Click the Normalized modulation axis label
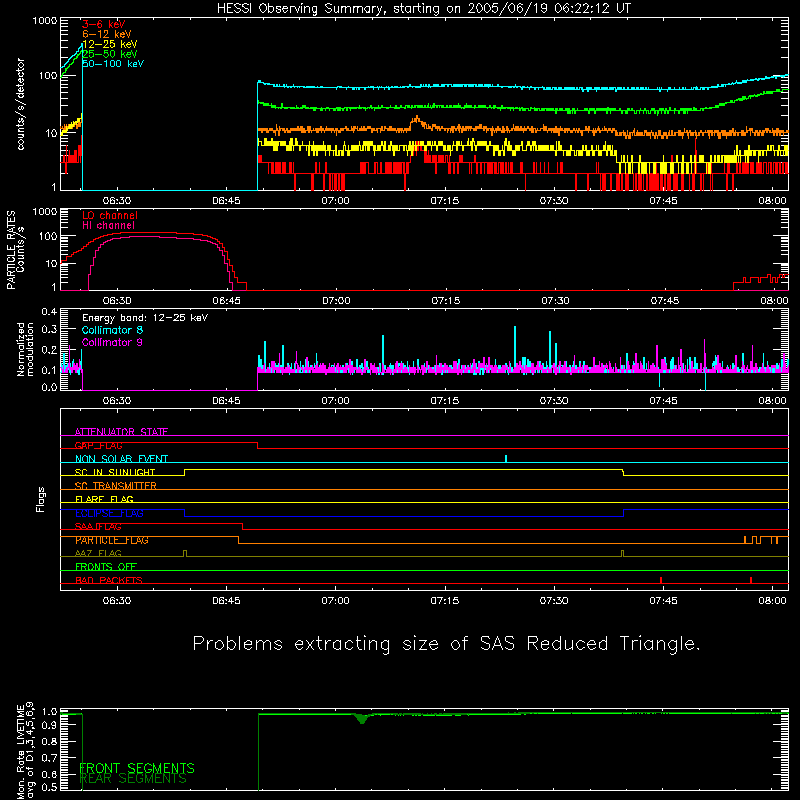The height and width of the screenshot is (800, 800). click(x=25, y=349)
